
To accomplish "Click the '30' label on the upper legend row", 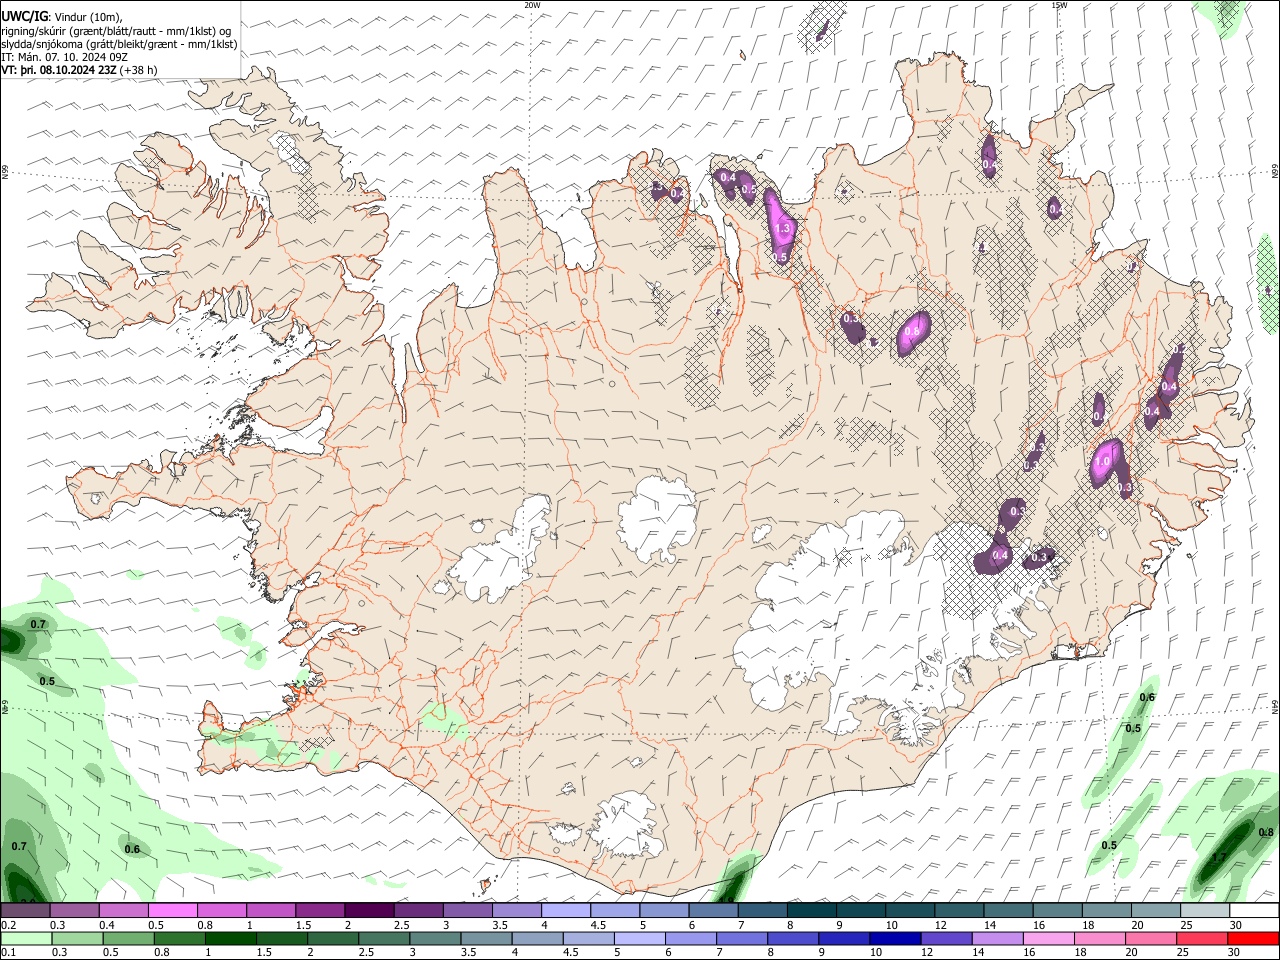I will [x=1235, y=924].
